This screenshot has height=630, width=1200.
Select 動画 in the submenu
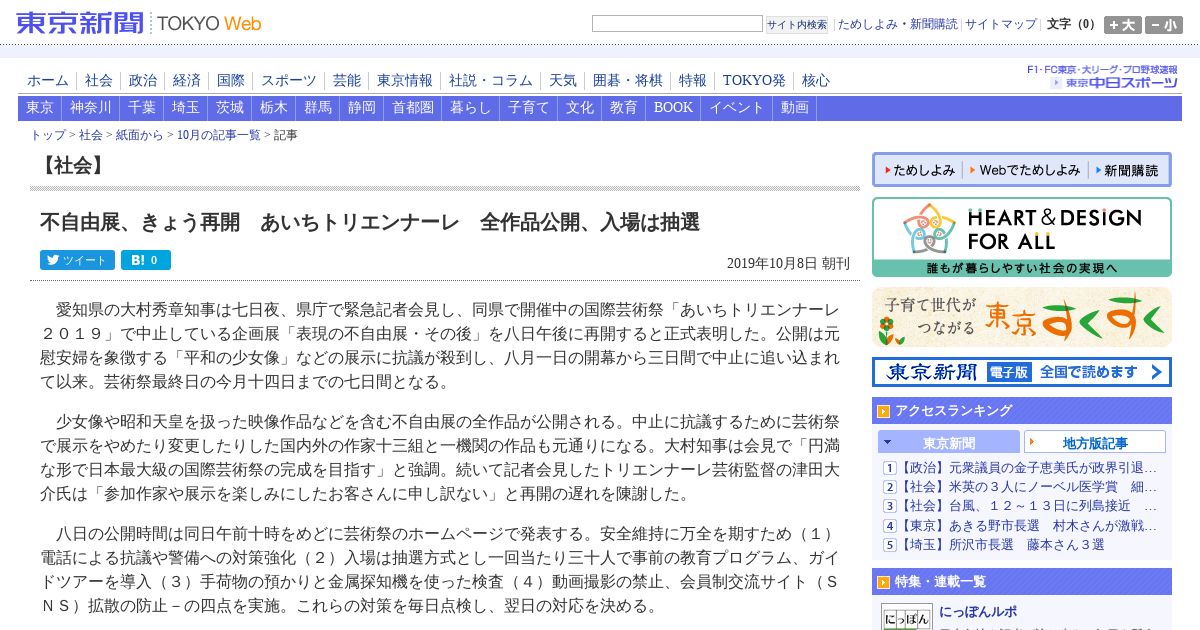coord(795,108)
